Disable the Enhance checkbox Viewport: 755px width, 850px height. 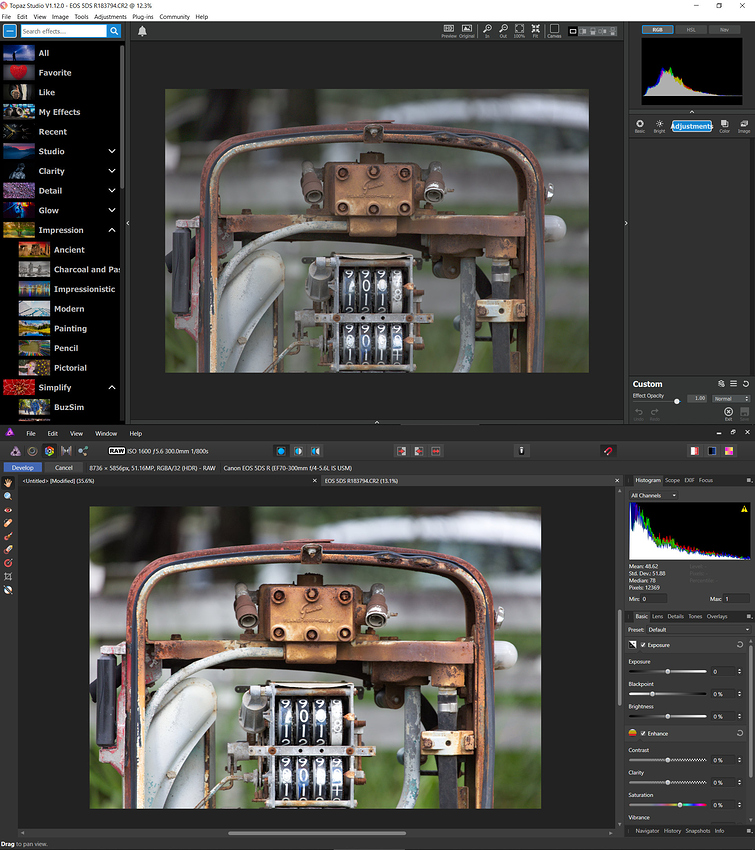(643, 733)
